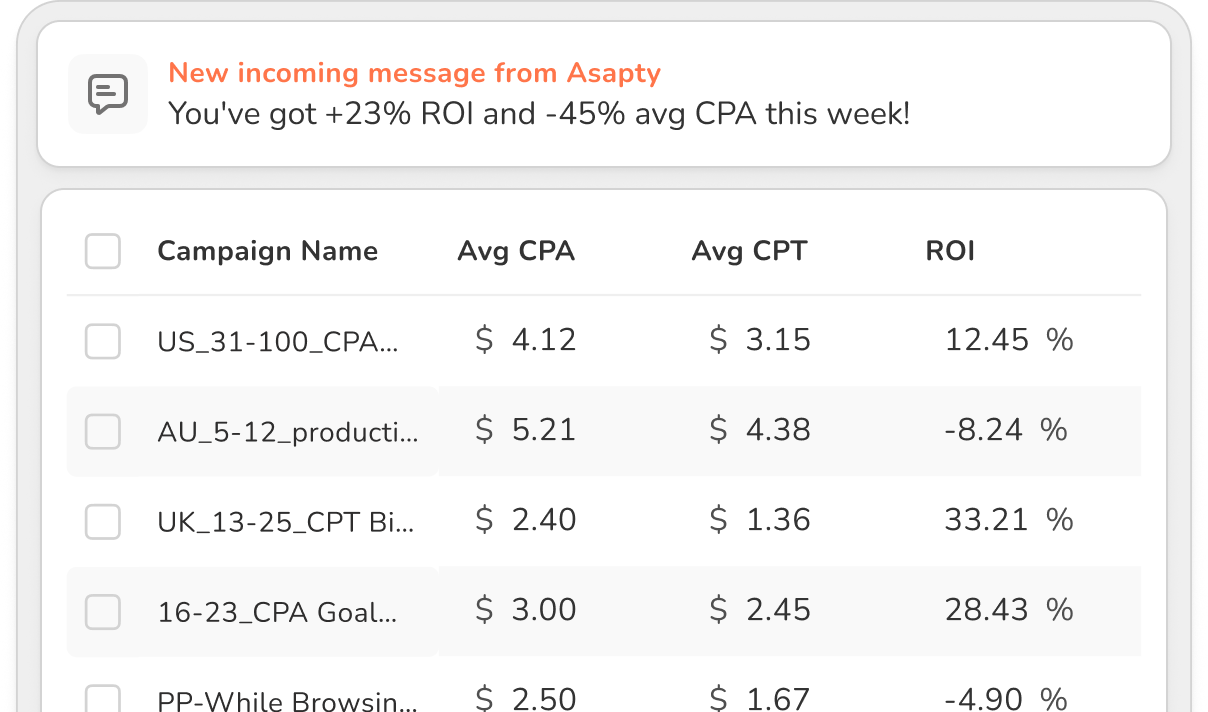Select the AU_5-12_producti campaign checkbox
1208x712 pixels.
[103, 431]
